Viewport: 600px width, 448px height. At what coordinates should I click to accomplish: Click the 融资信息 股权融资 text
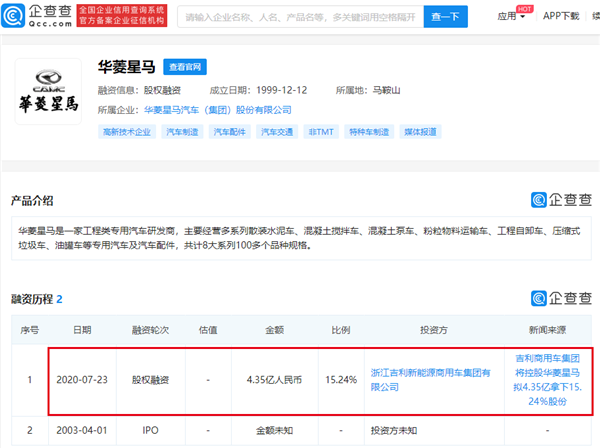pyautogui.click(x=139, y=90)
